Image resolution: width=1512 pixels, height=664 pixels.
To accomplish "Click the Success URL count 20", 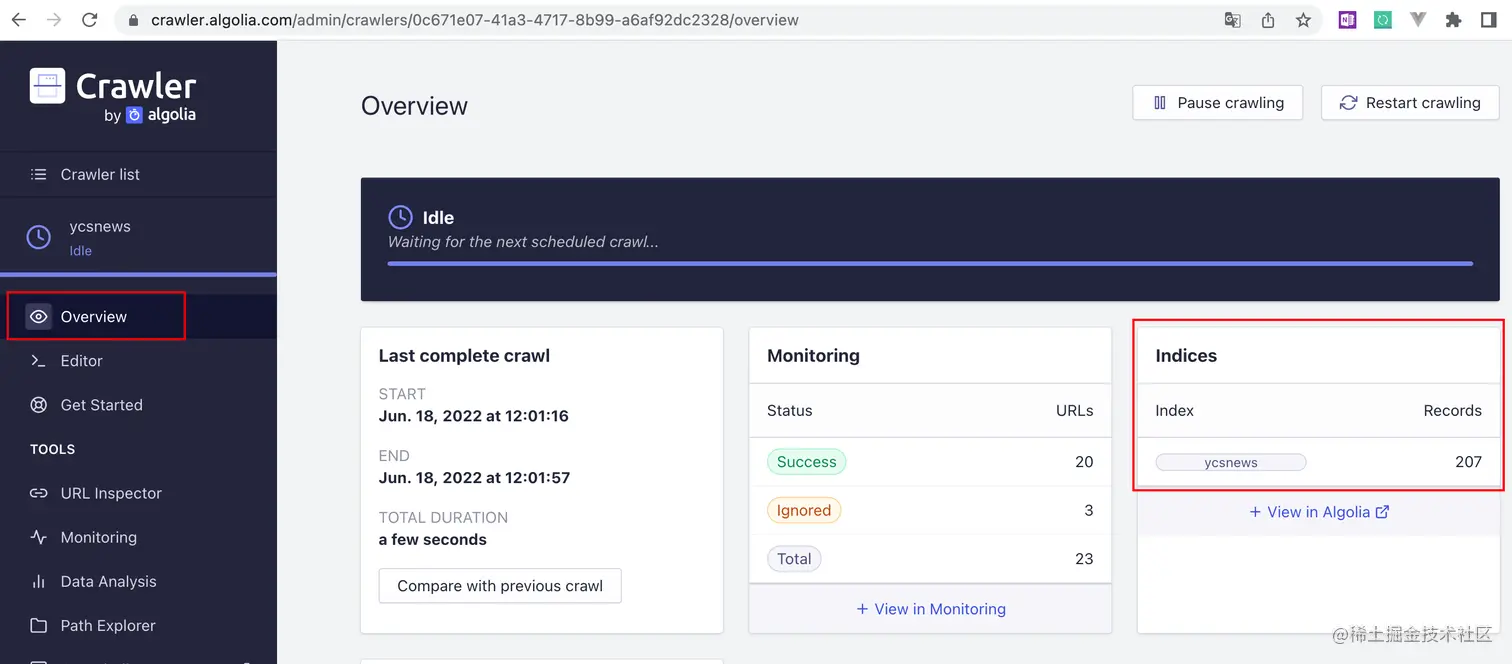I will 1084,462.
